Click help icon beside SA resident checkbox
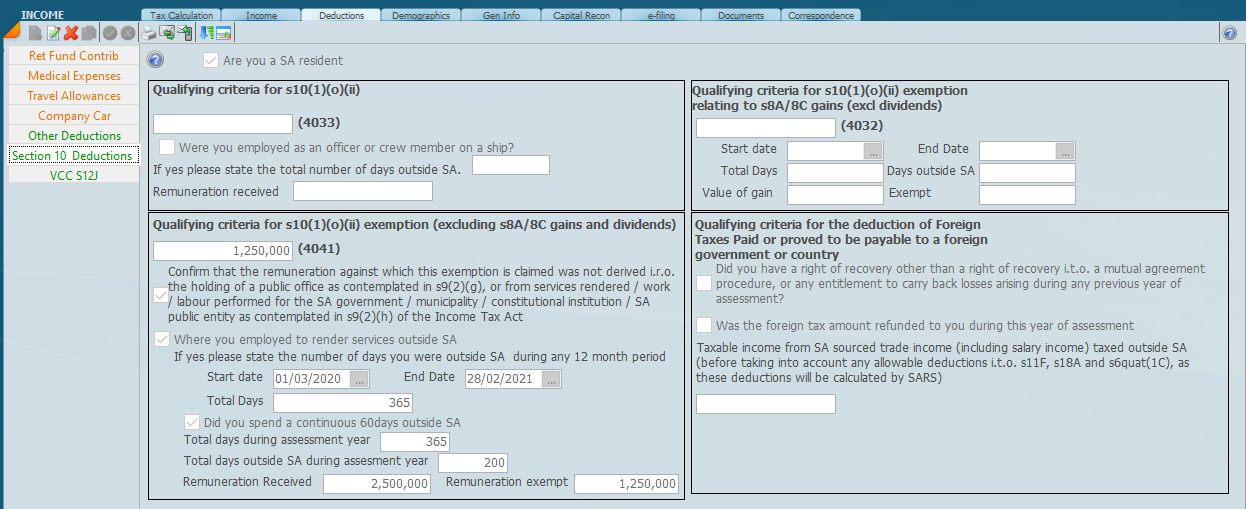1246x509 pixels. (x=155, y=60)
